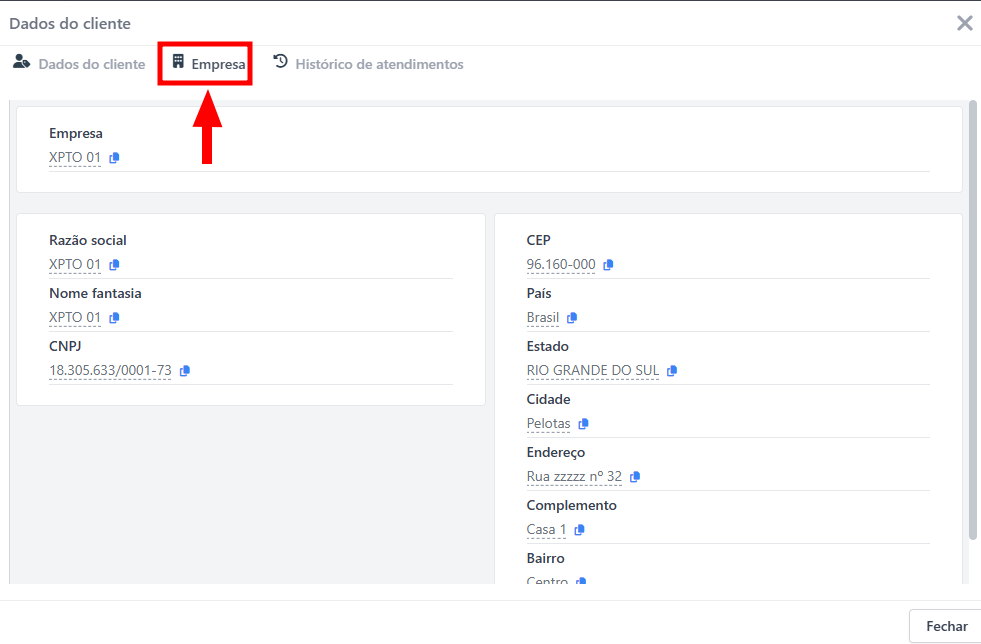The width and height of the screenshot is (981, 644).
Task: Copy the Cidade value Pelotas
Action: pos(583,424)
